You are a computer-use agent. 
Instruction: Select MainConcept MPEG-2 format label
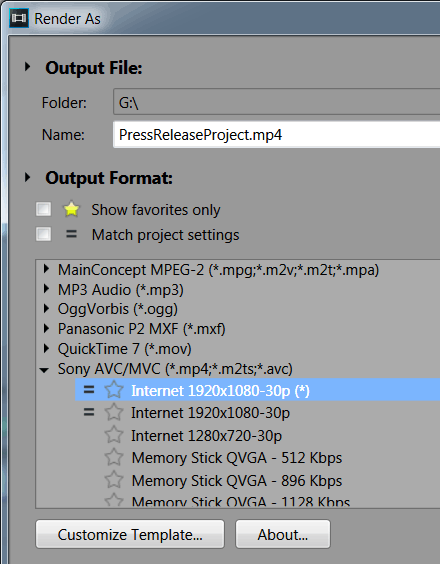pos(218,270)
